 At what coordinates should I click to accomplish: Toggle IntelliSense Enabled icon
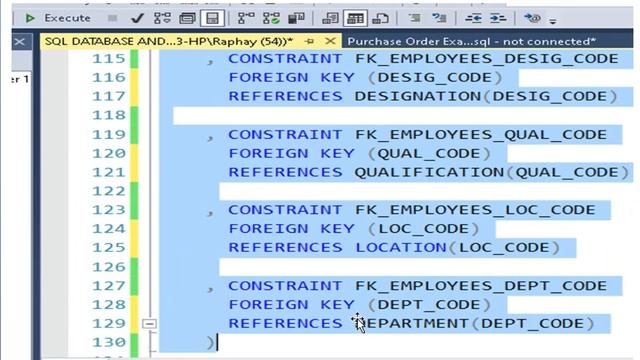pyautogui.click(x=212, y=18)
